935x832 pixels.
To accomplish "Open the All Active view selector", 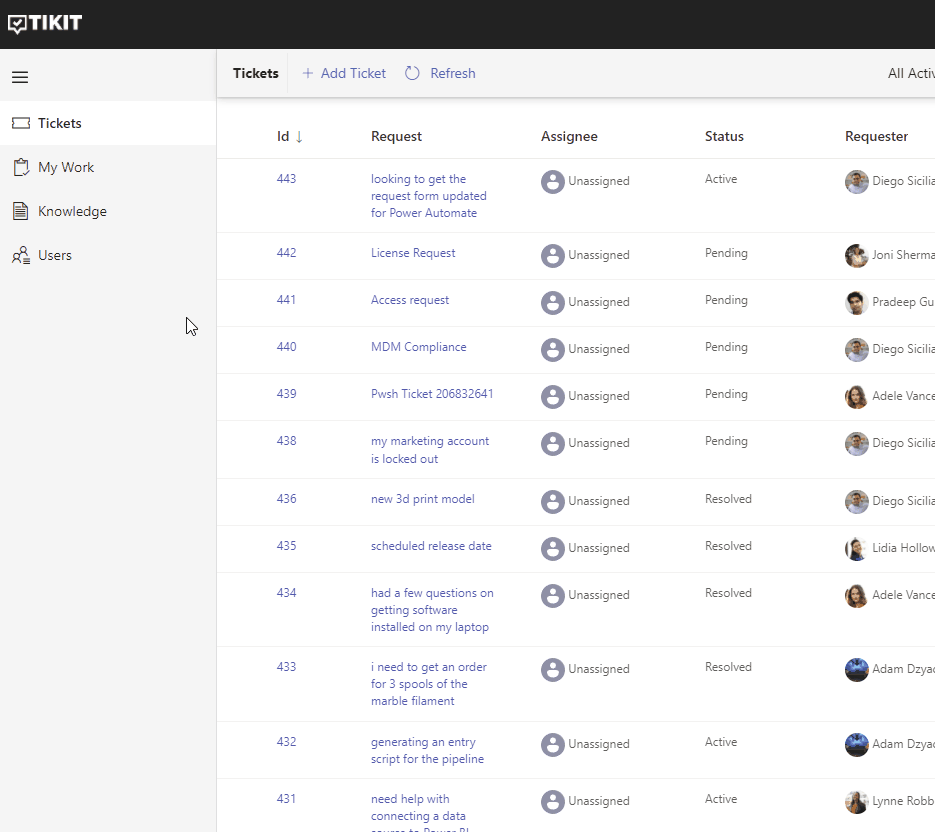I will (910, 73).
